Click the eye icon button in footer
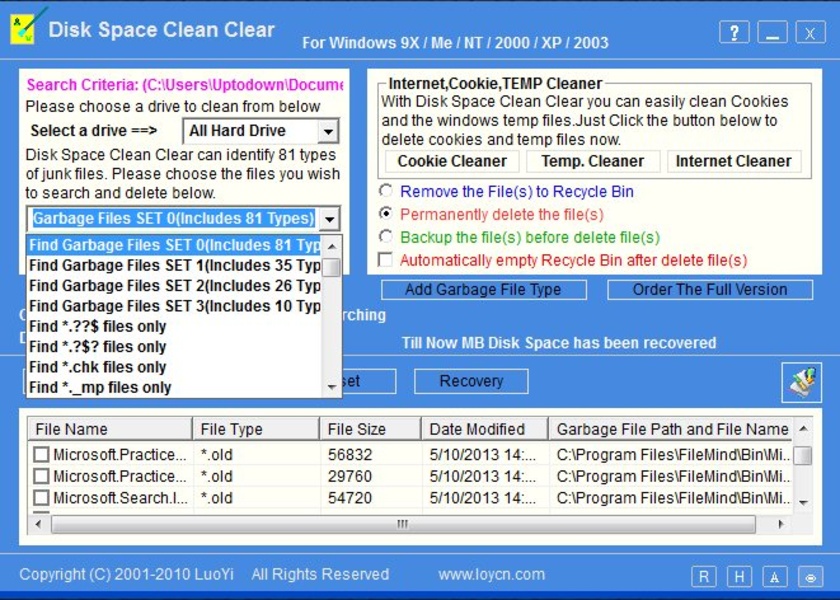 (811, 577)
